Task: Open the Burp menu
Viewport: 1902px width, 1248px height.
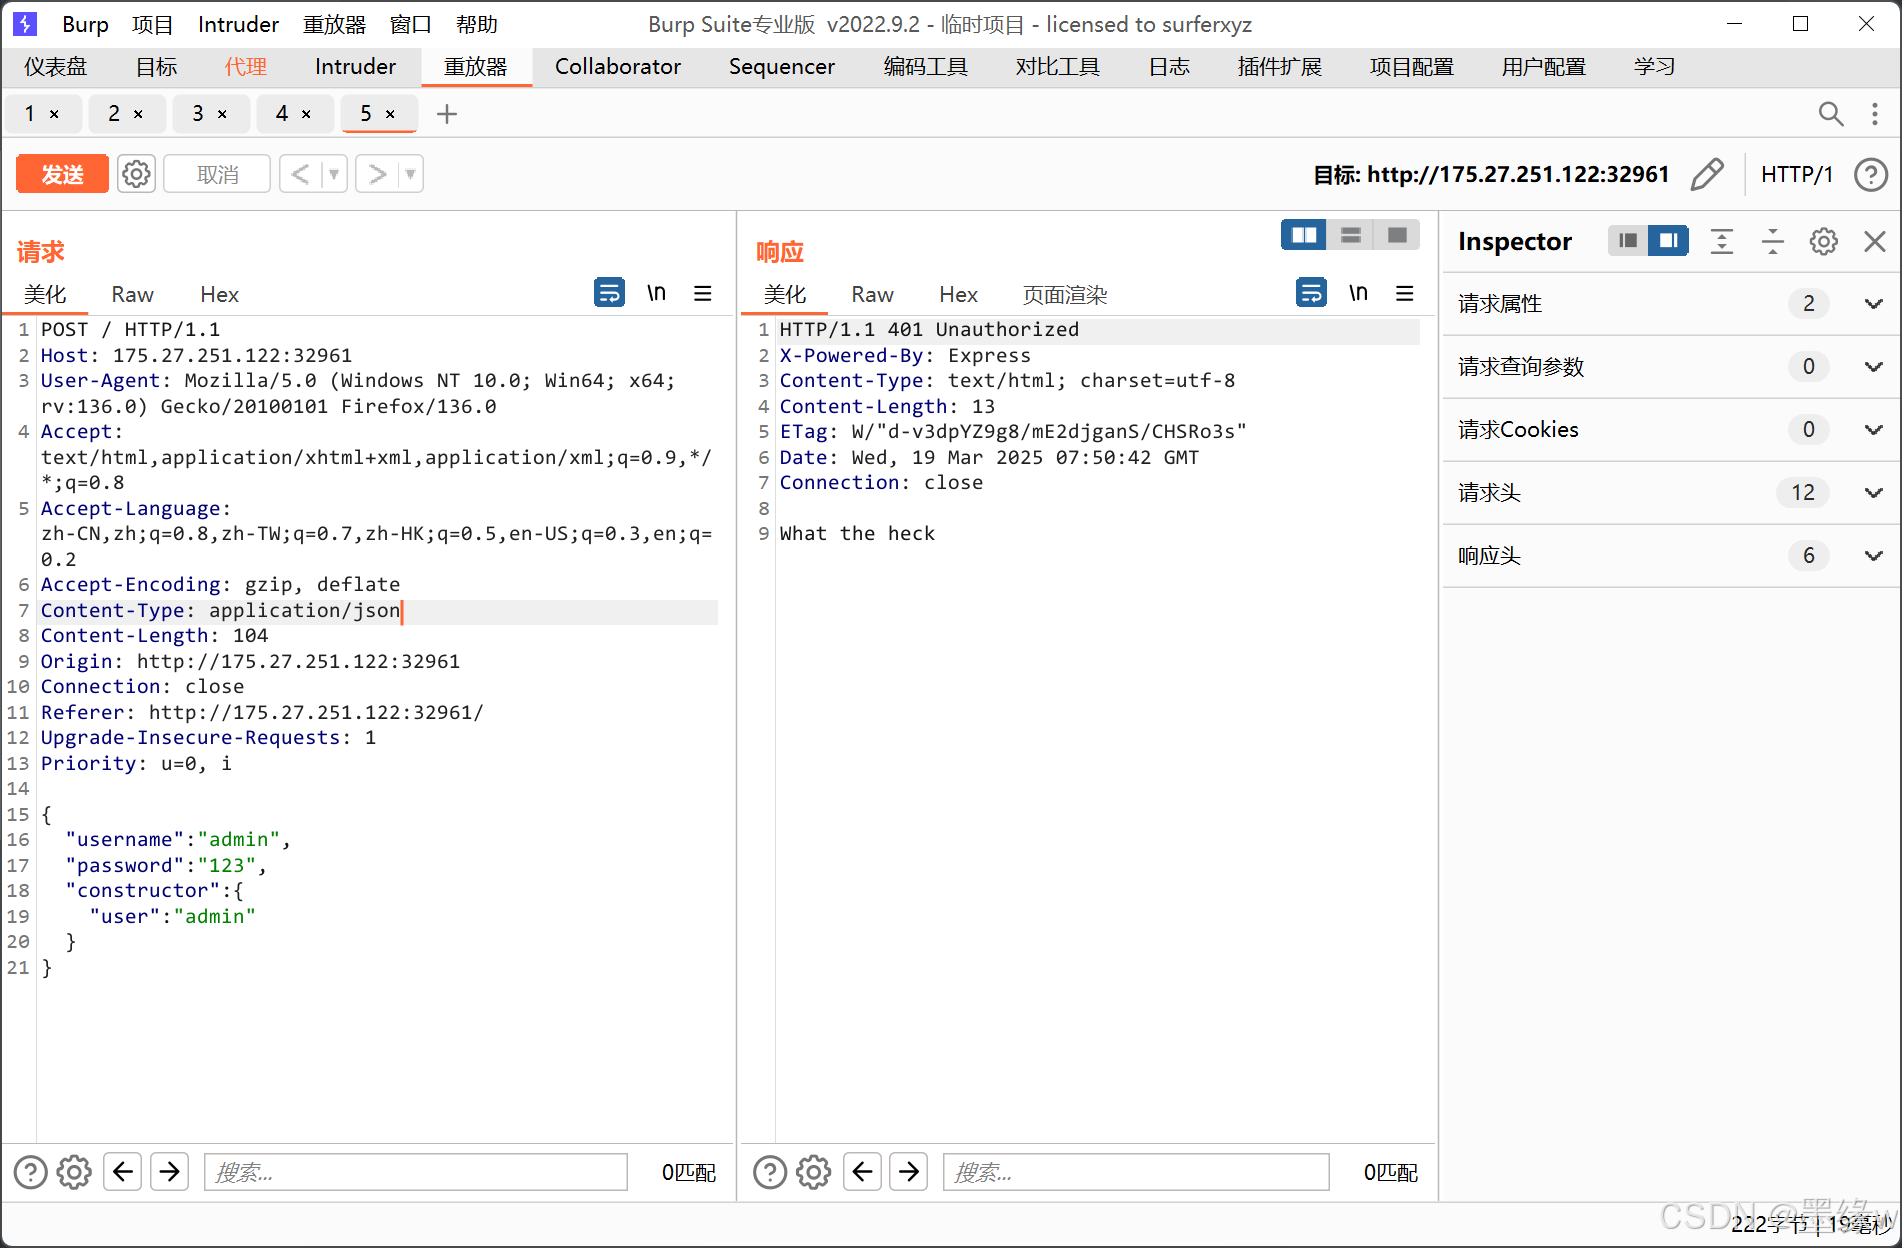Action: [x=85, y=24]
